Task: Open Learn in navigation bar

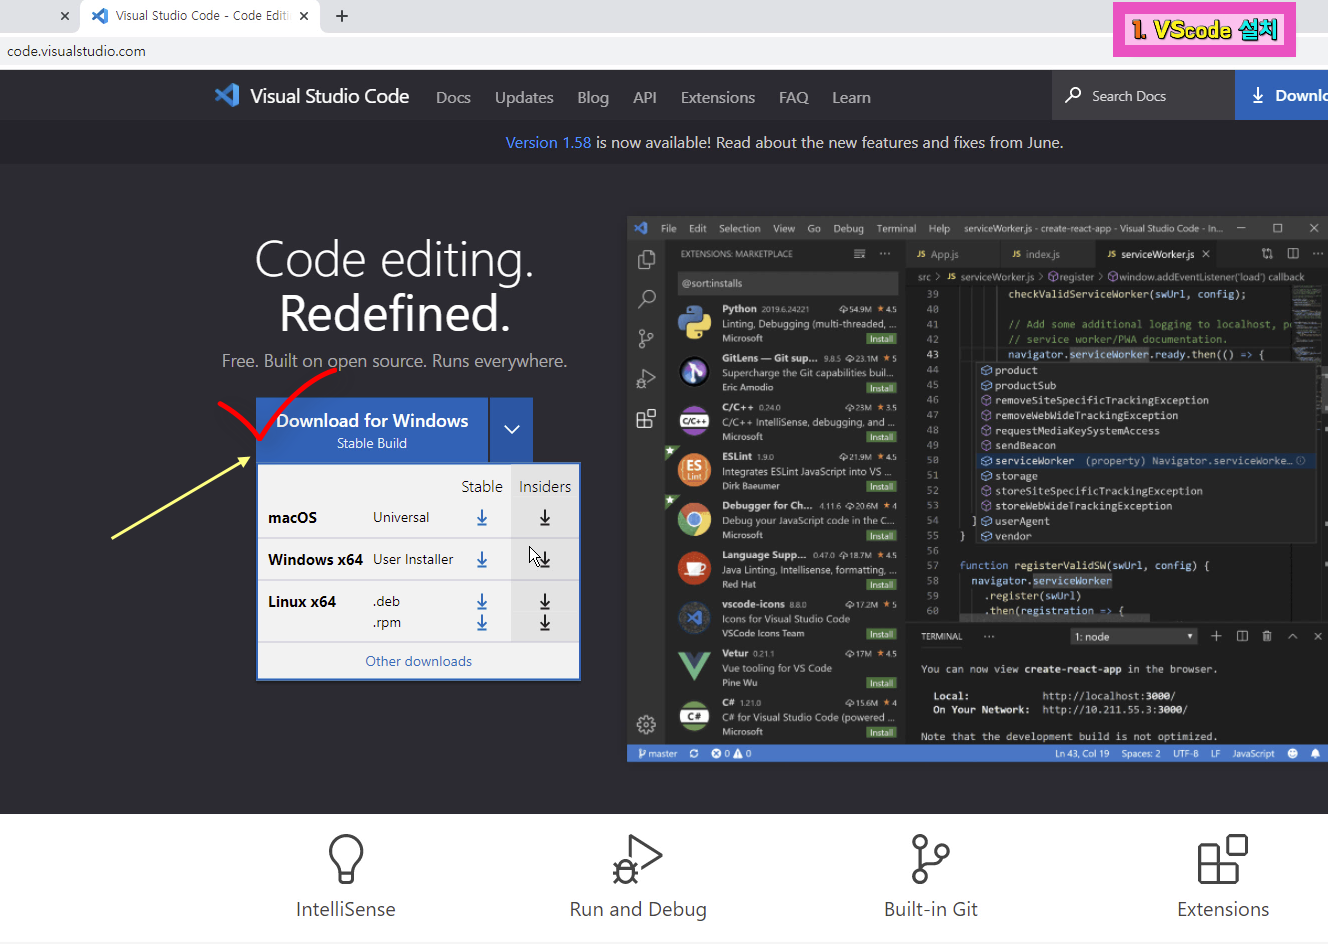Action: [x=851, y=97]
